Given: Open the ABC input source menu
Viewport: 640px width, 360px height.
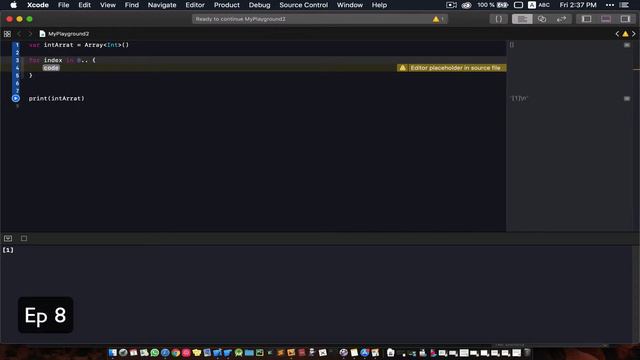Looking at the screenshot, I should click(539, 5).
